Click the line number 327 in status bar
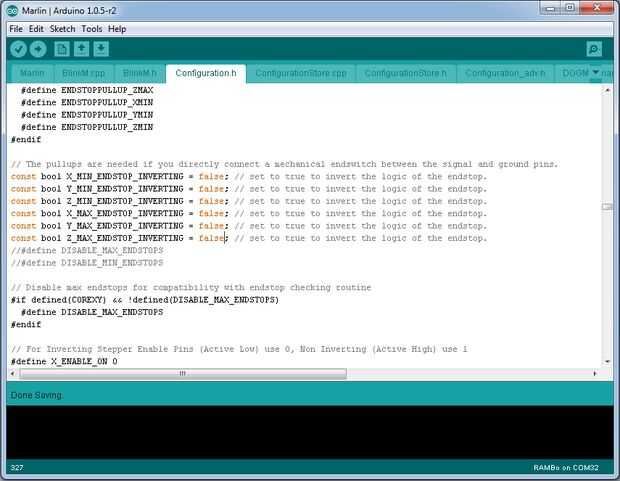Image resolution: width=620 pixels, height=481 pixels. pyautogui.click(x=17, y=468)
